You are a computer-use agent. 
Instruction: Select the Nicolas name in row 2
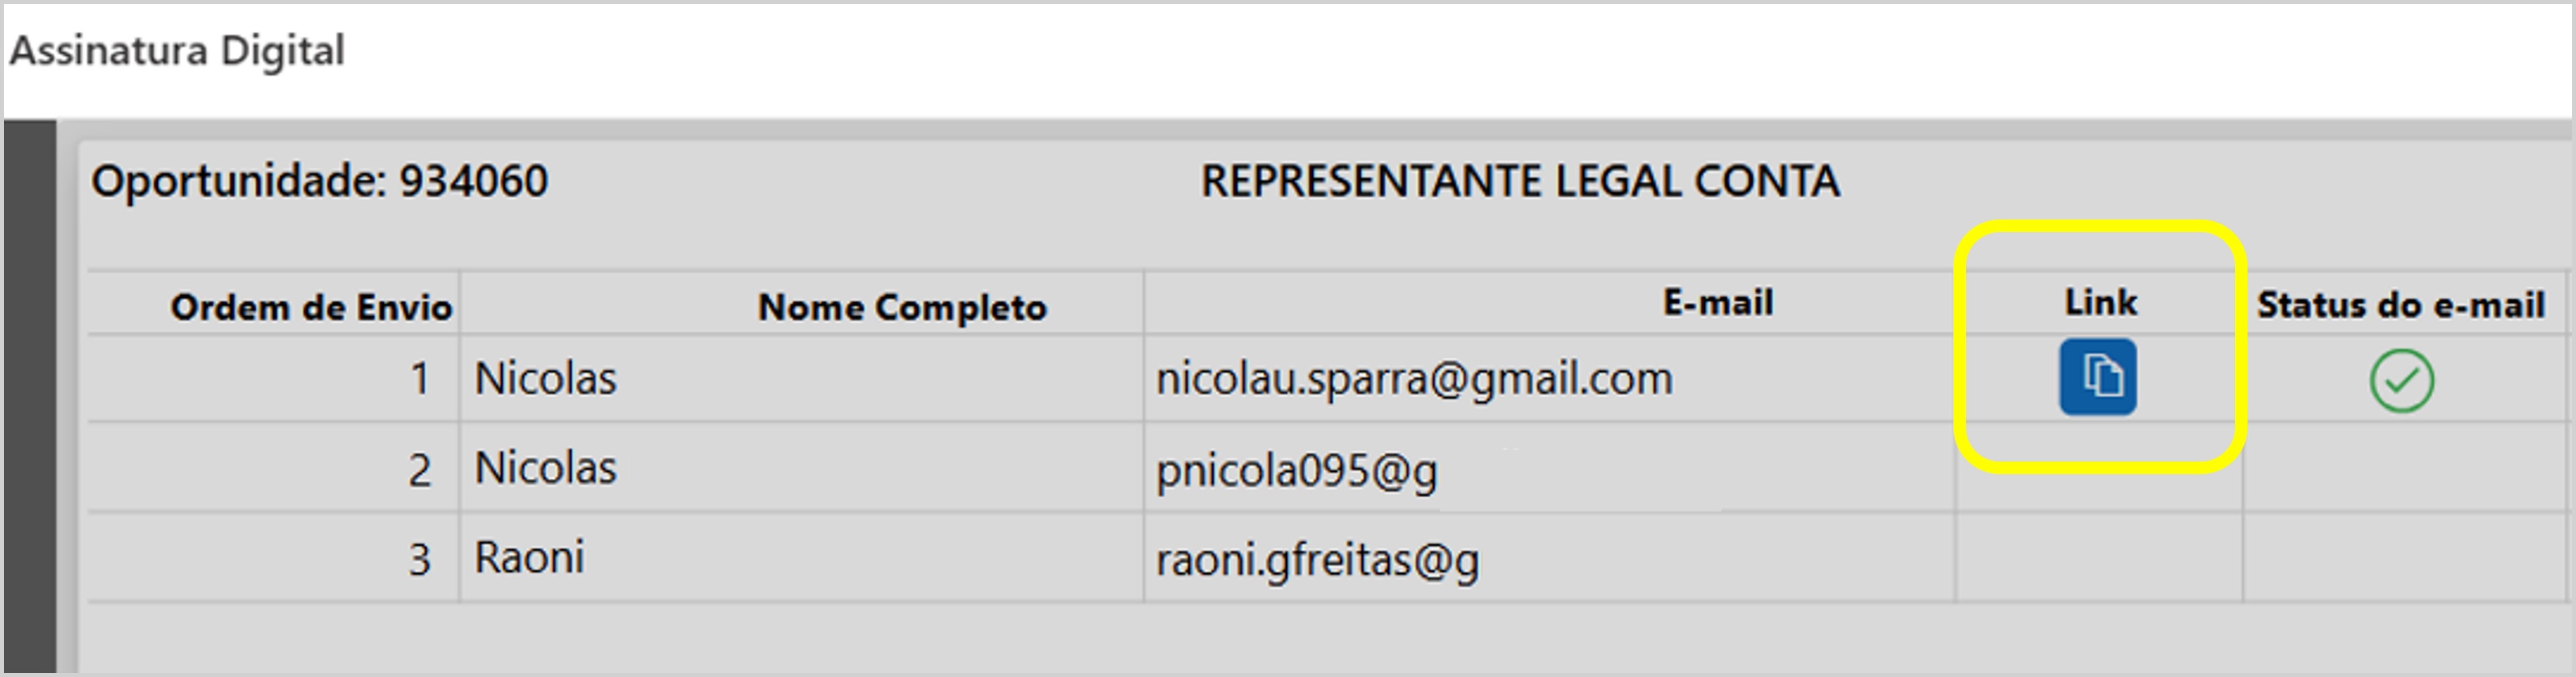point(545,468)
